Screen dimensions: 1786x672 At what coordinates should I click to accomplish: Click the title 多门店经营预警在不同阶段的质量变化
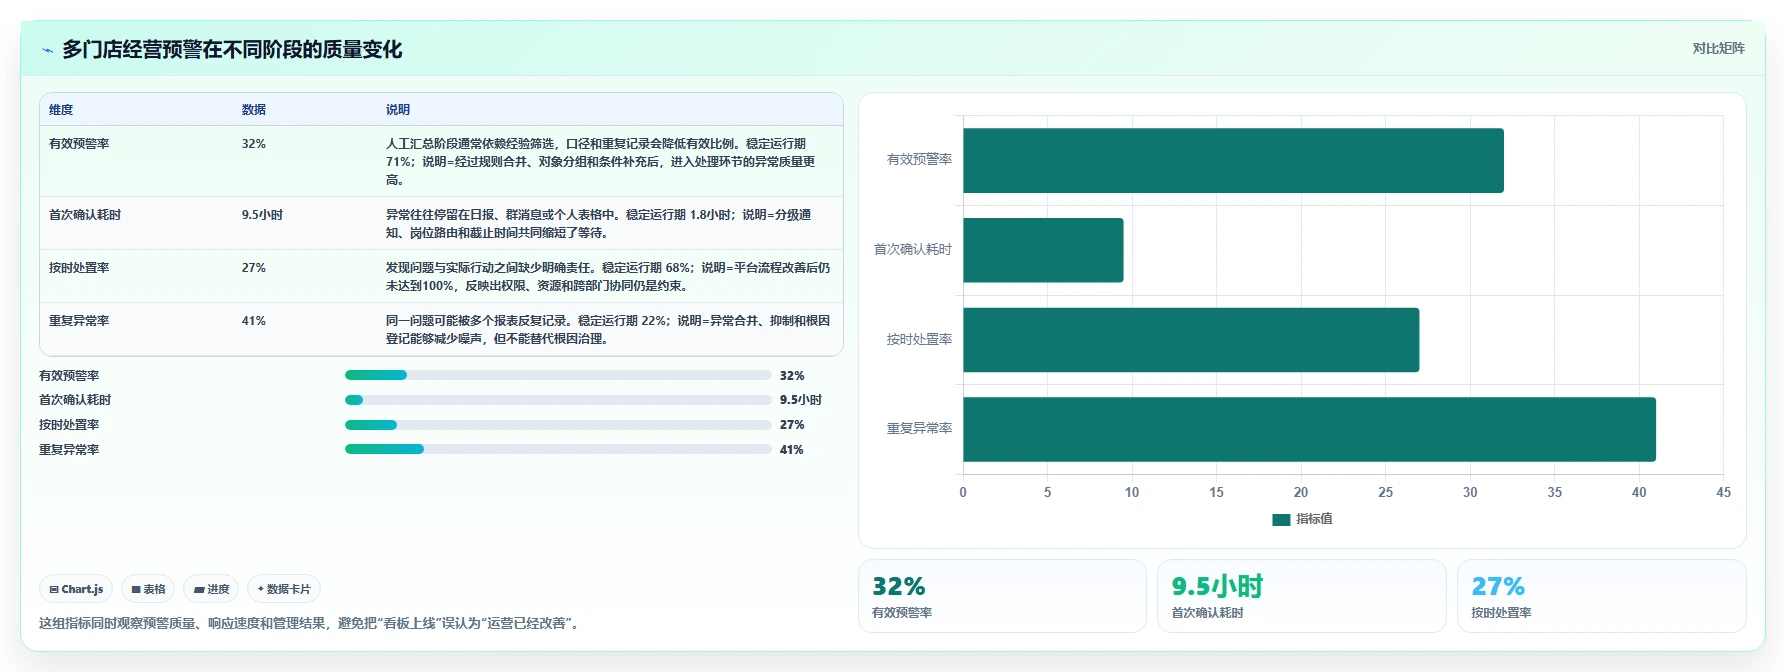[232, 50]
